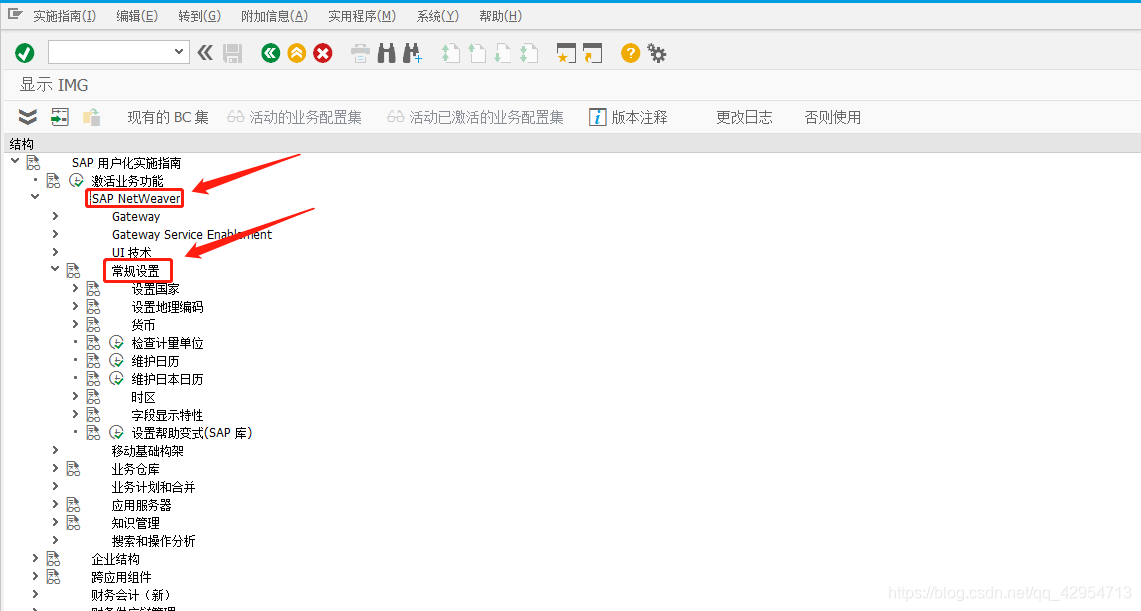Screen dimensions: 1141x611
Task: Execute IMG activity 检查计量单位 clock icon
Action: click(116, 343)
